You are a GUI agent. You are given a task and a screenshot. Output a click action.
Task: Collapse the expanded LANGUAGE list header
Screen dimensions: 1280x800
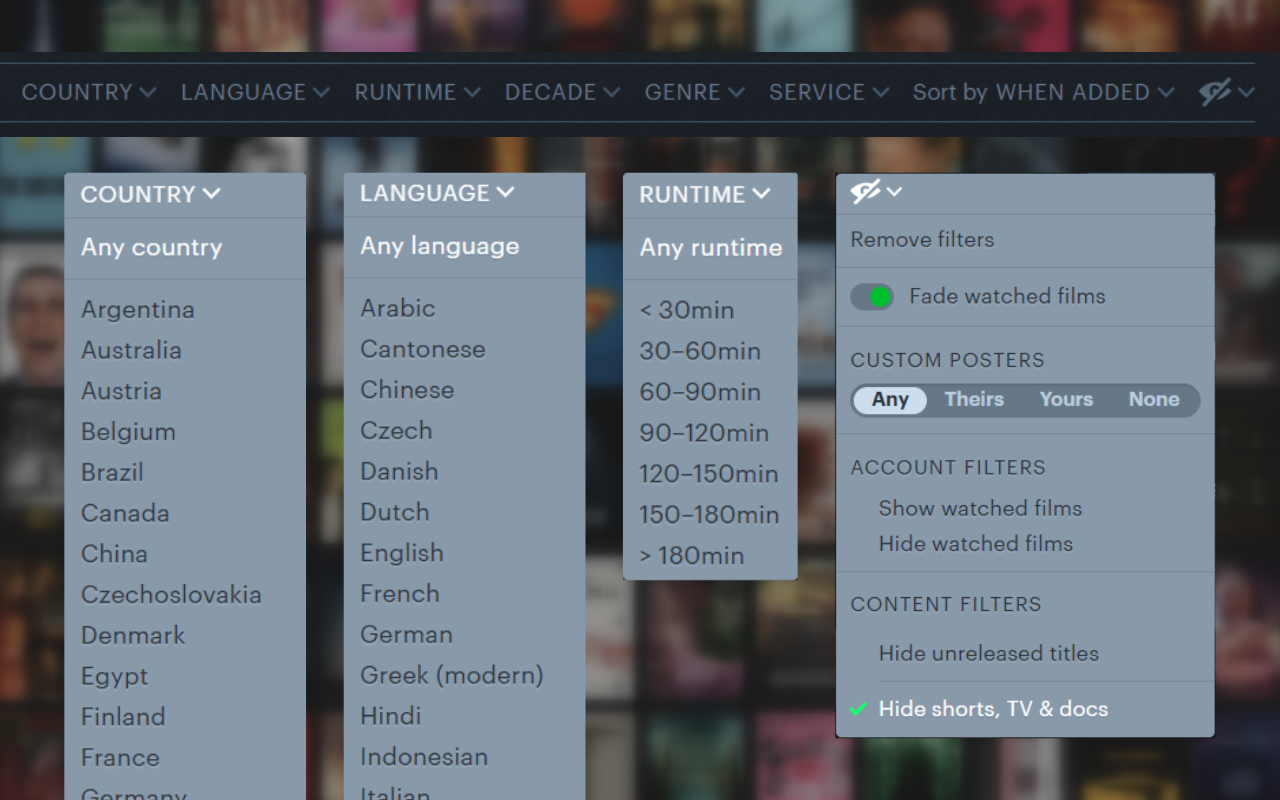[x=437, y=194]
